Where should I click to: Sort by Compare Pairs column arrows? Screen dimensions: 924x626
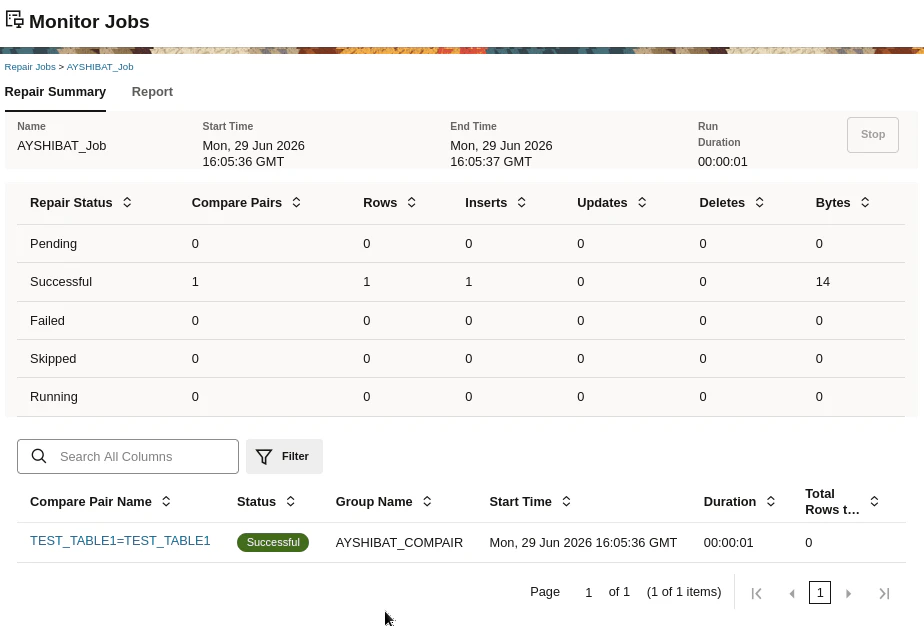[296, 203]
